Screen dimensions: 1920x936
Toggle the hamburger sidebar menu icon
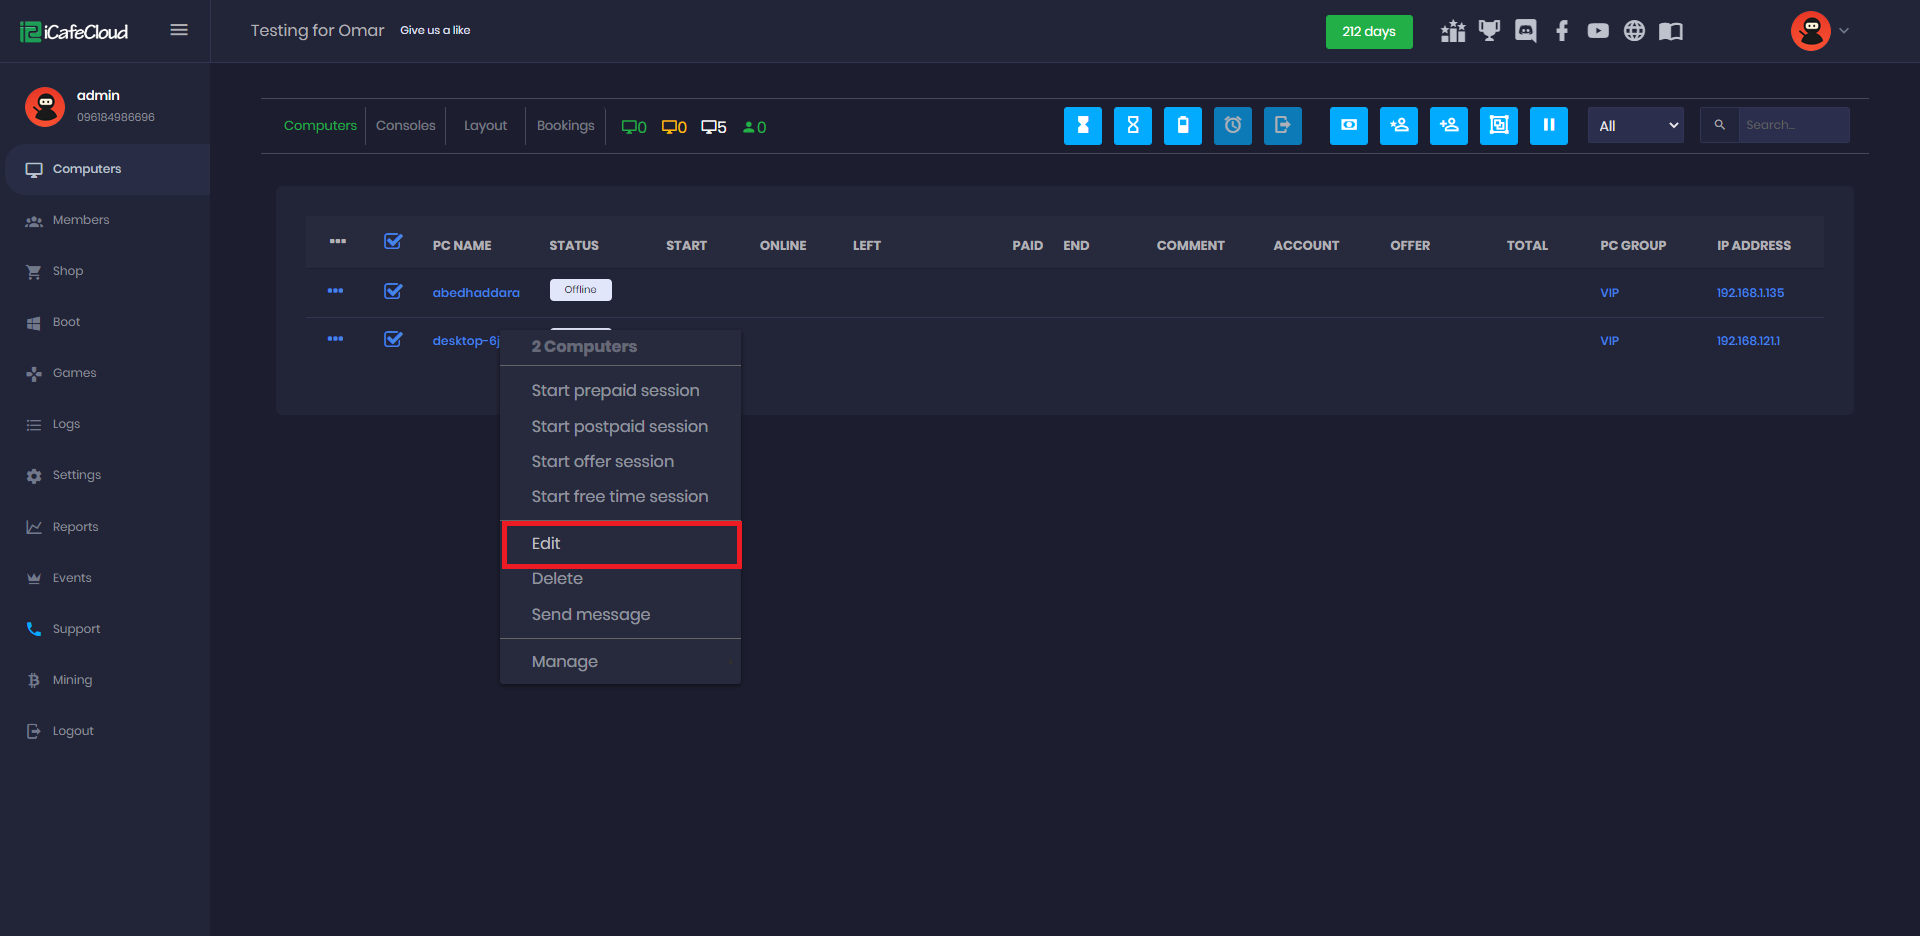click(179, 30)
